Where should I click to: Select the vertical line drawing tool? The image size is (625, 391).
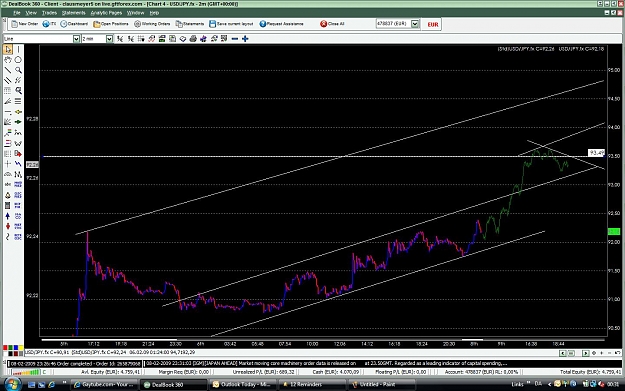pyautogui.click(x=18, y=49)
